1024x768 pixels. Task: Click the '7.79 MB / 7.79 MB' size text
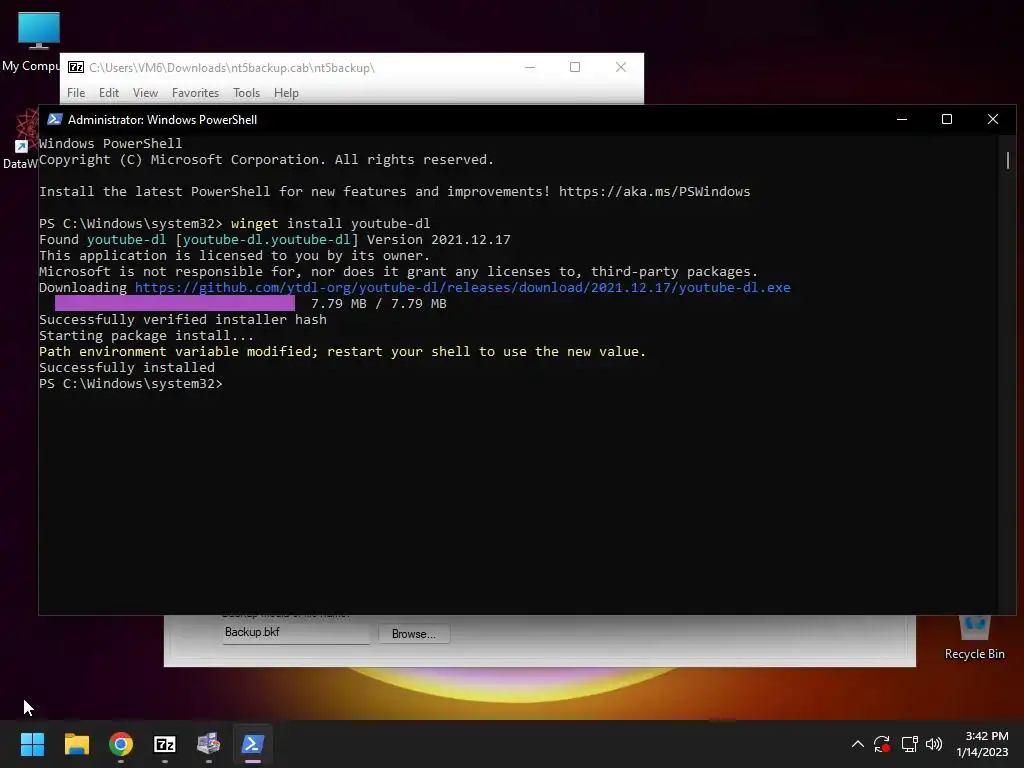click(x=379, y=304)
